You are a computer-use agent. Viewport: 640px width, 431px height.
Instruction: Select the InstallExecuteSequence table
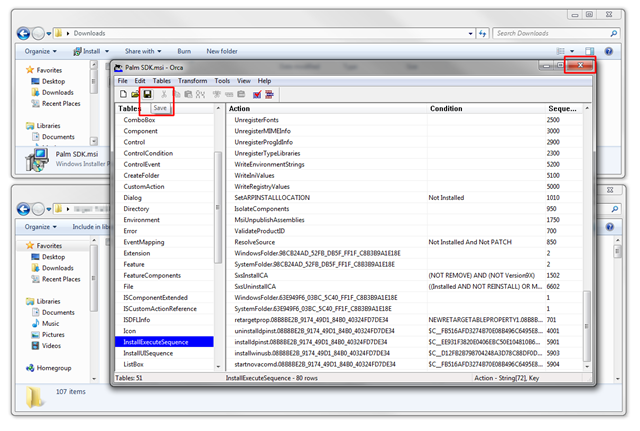[x=164, y=342]
